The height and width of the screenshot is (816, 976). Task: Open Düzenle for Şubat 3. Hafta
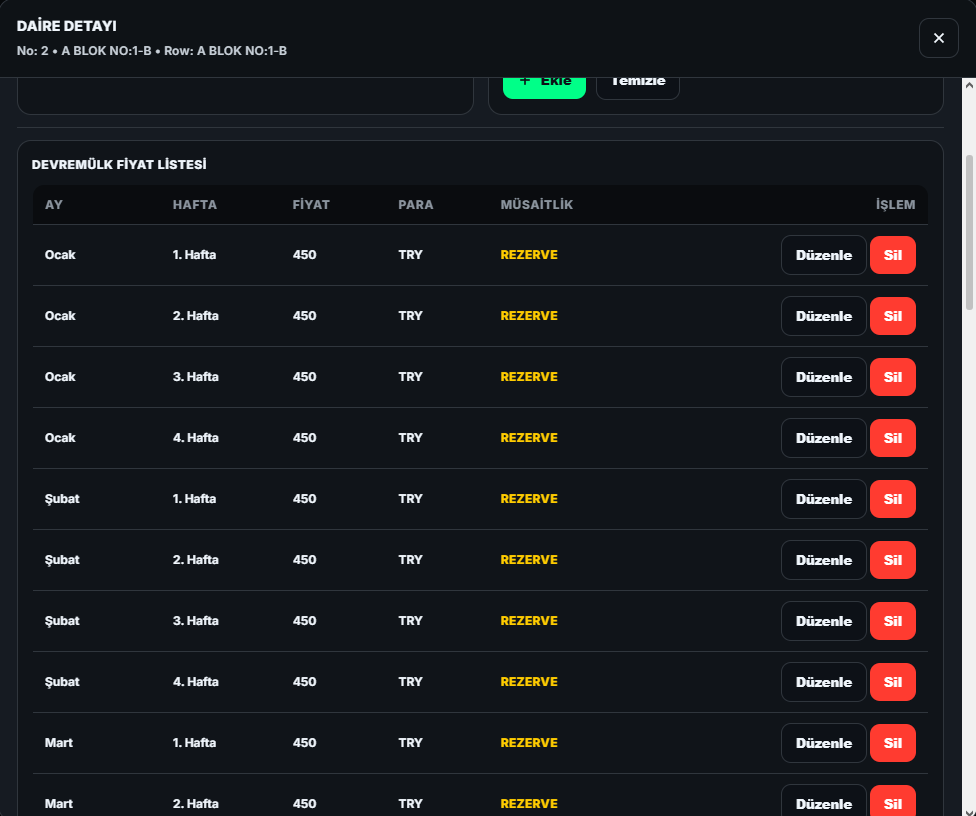tap(823, 621)
